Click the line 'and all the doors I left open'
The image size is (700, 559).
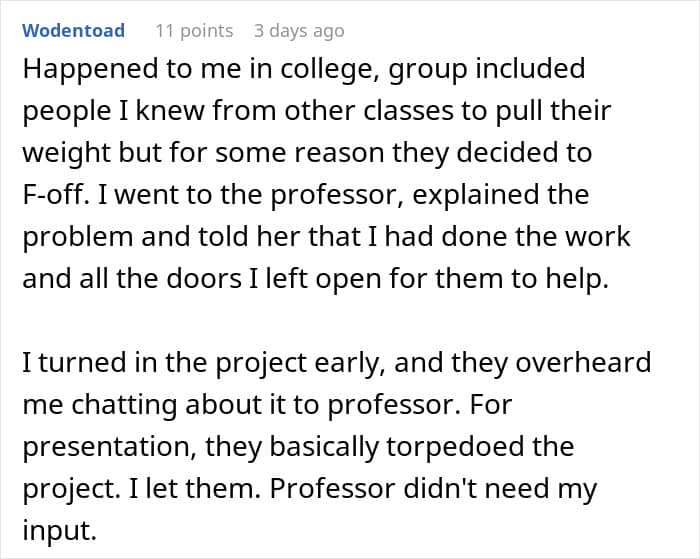point(315,277)
